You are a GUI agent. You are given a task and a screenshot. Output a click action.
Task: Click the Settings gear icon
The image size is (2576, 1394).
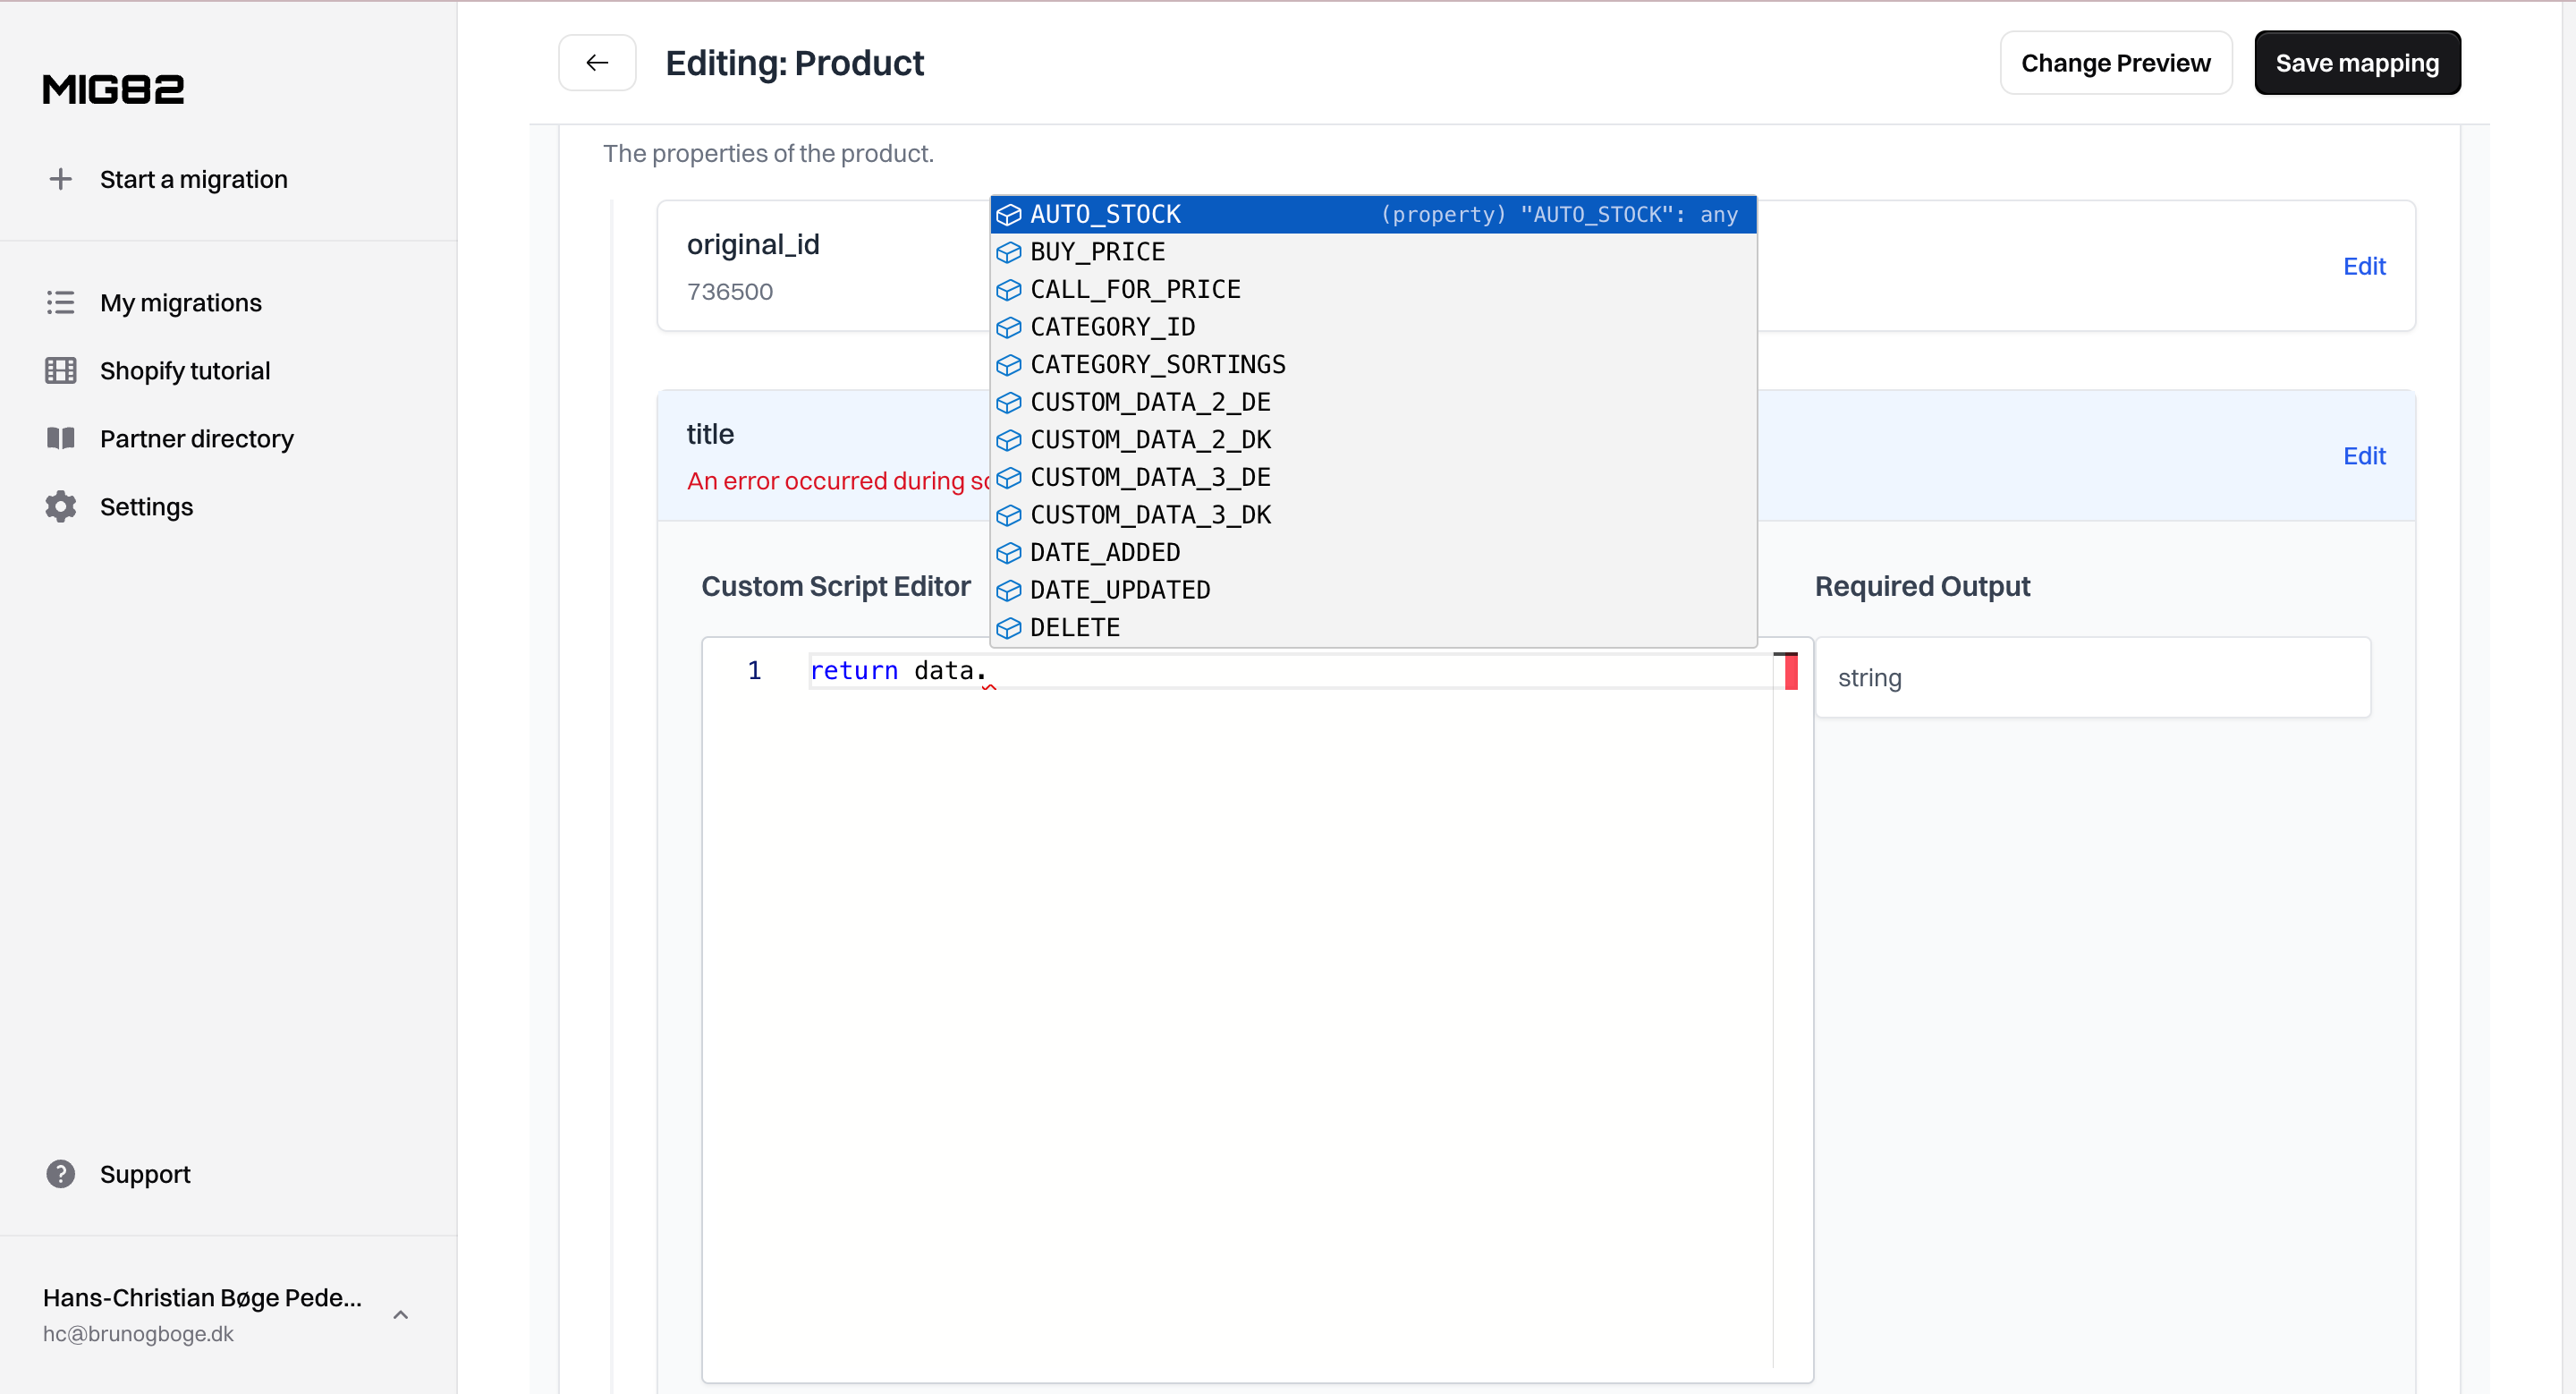[x=60, y=506]
